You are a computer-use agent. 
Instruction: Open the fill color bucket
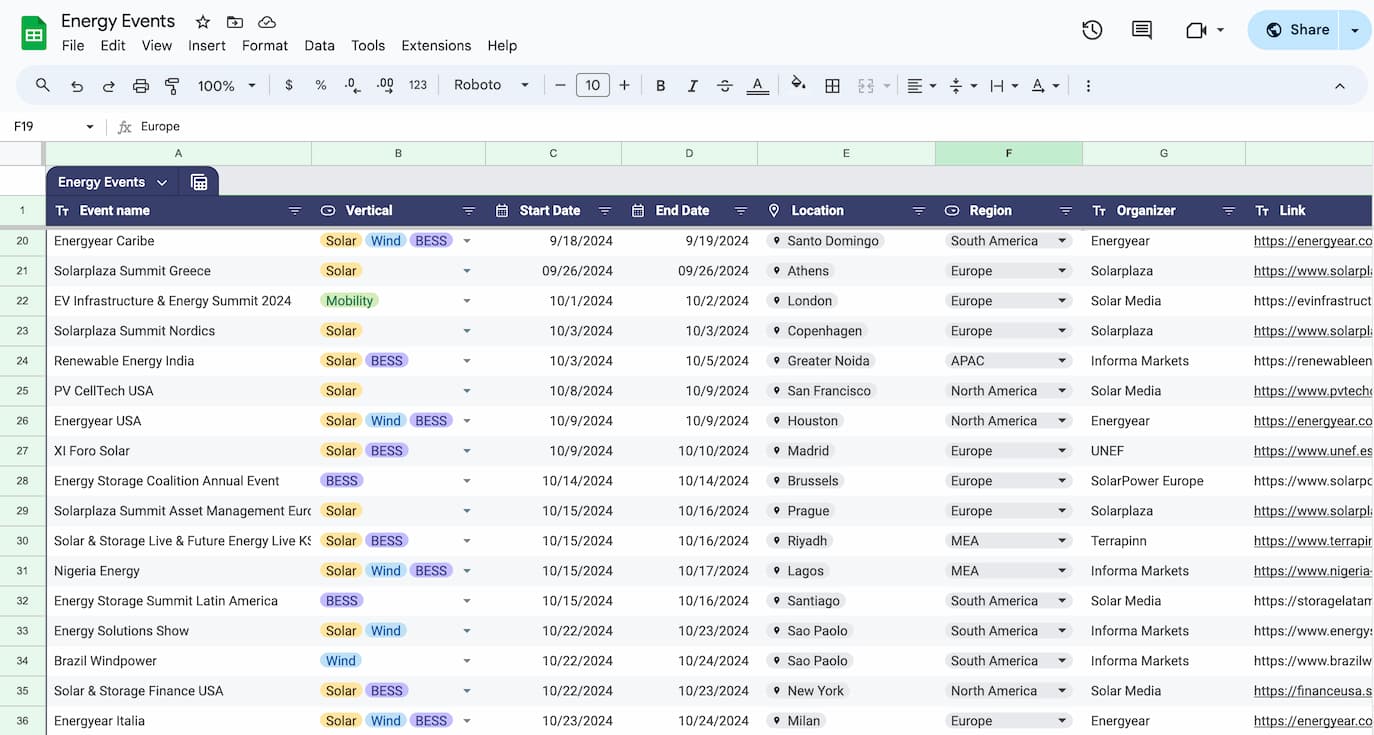pos(798,84)
